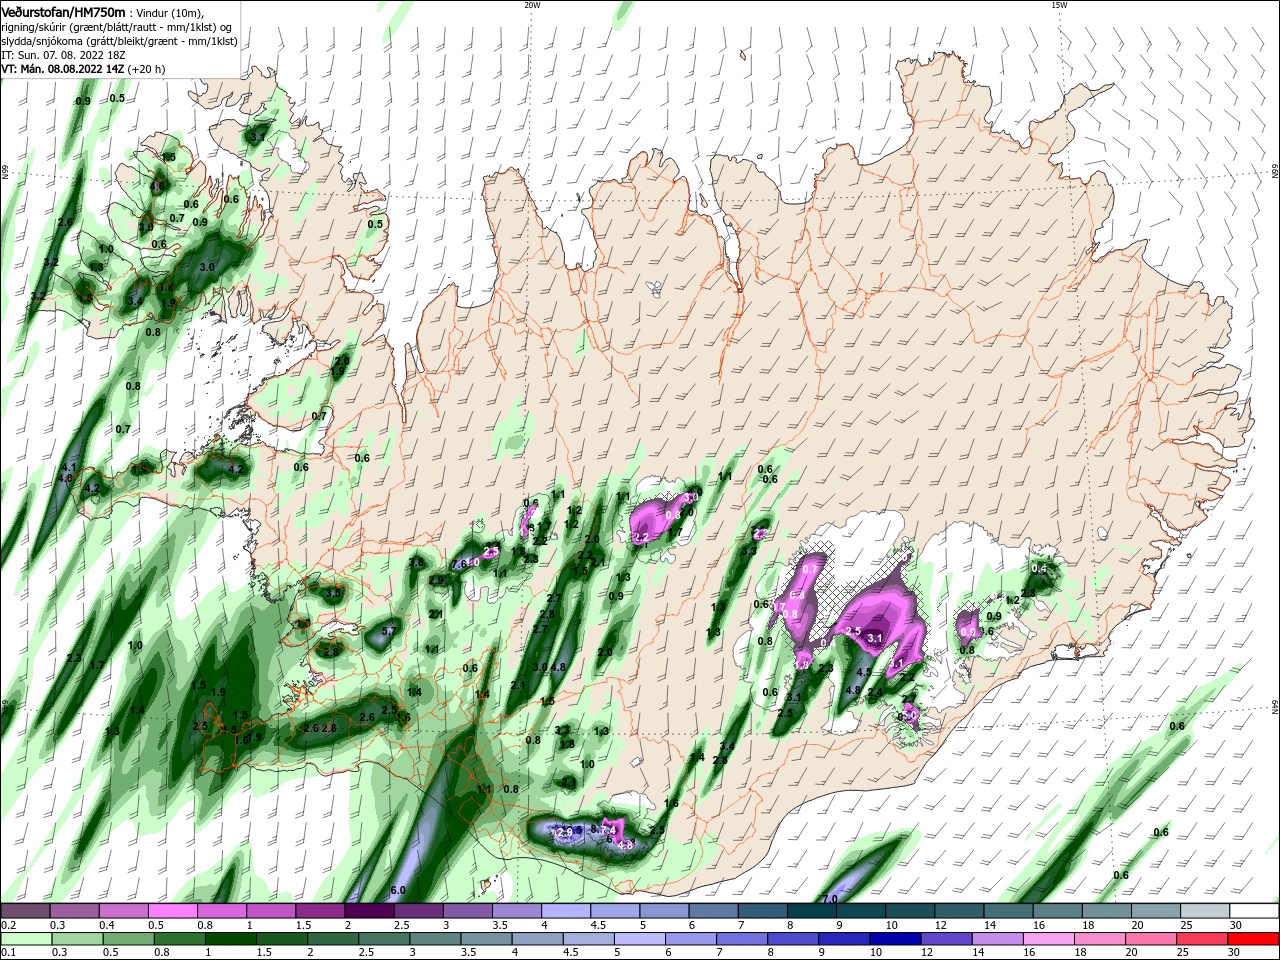Click the 'rigning/skúrir' legend description line
Screen dimensions: 1280x960
pyautogui.click(x=118, y=27)
